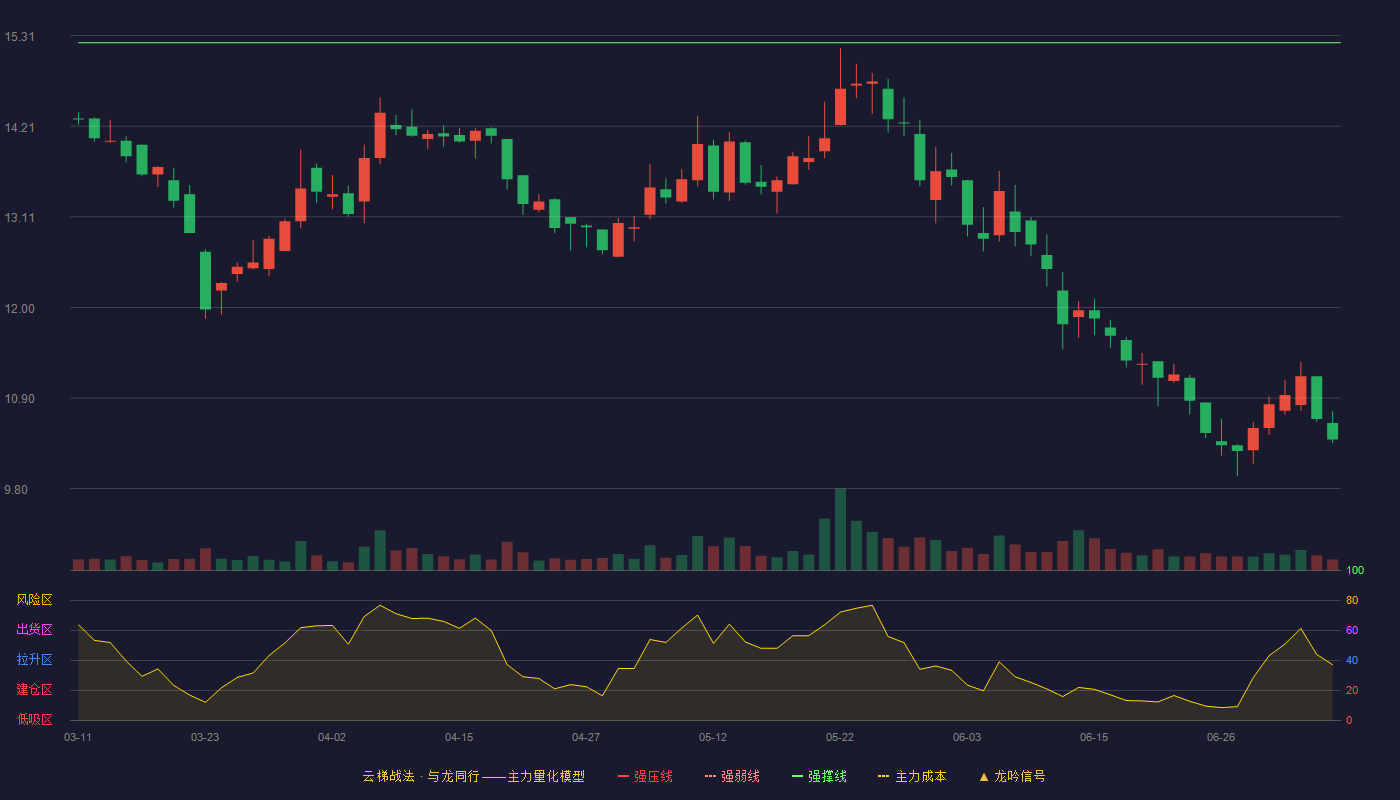Toggle the 主力成本 legend entry
1400x800 pixels.
(x=912, y=776)
